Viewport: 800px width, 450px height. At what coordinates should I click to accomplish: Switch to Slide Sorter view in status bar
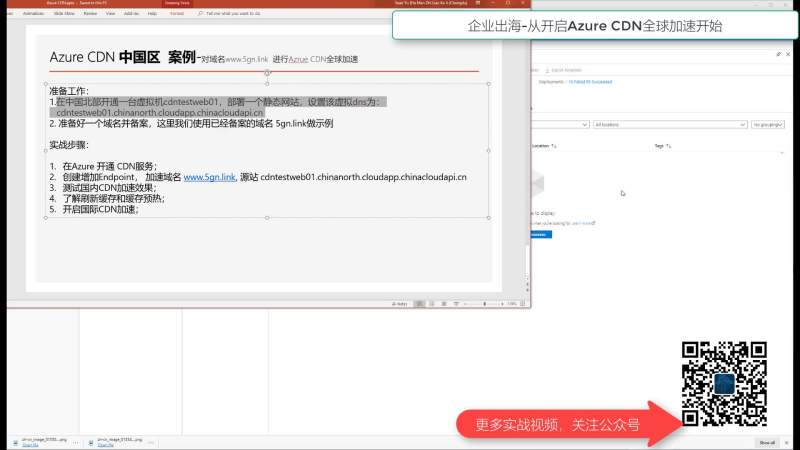[432, 304]
